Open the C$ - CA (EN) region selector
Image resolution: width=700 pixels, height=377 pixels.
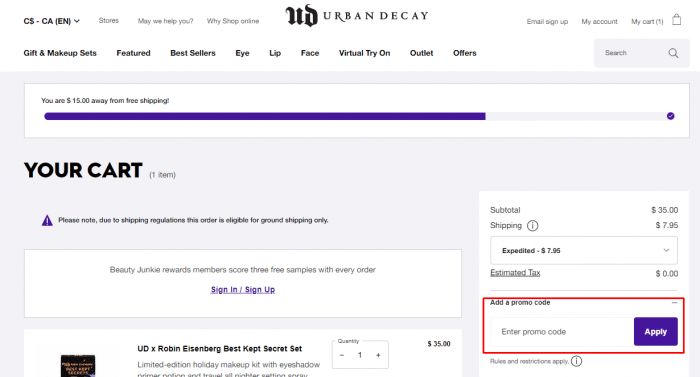point(52,21)
